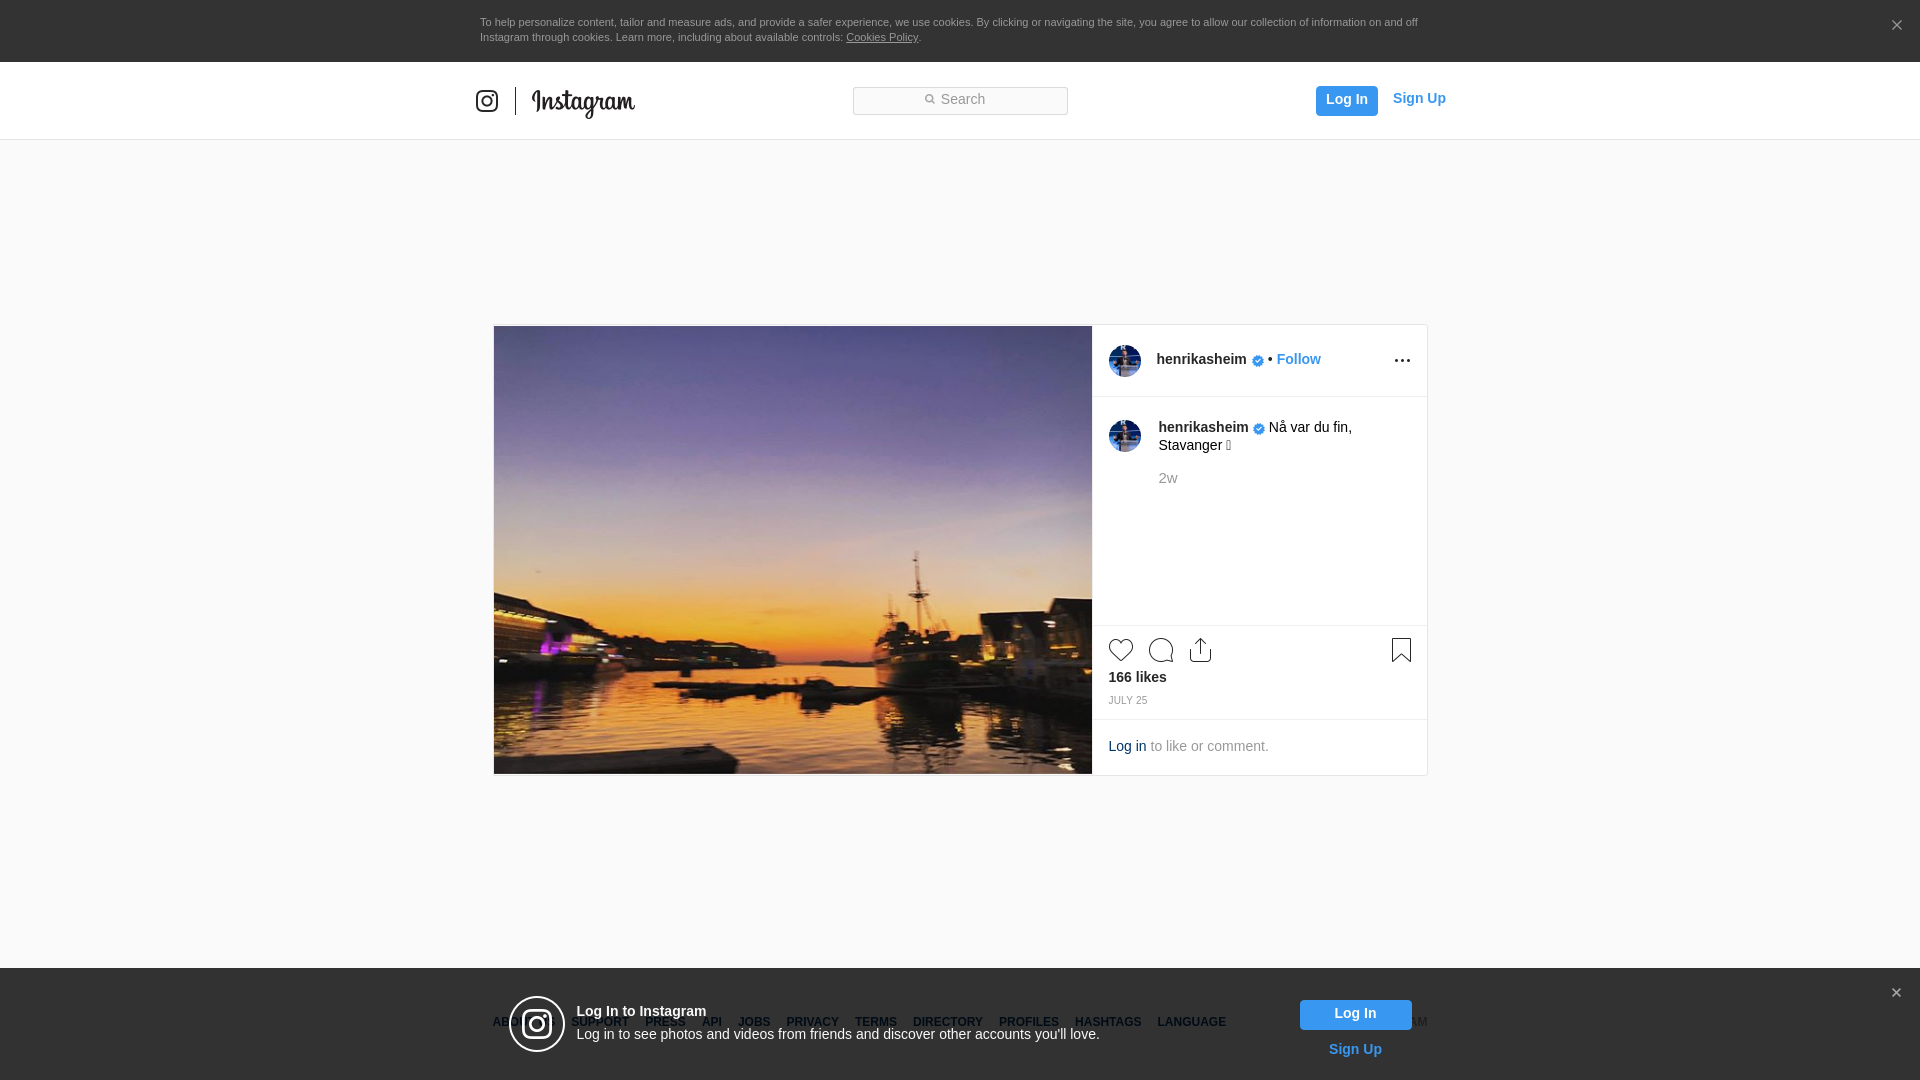
Task: Click the 2w timestamp under caption
Action: tap(1167, 478)
